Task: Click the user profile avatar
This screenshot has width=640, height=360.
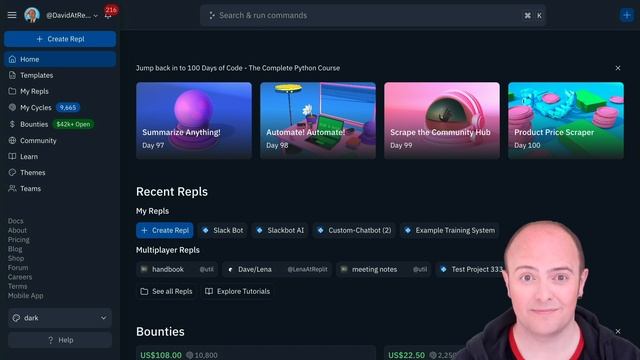Action: click(32, 15)
